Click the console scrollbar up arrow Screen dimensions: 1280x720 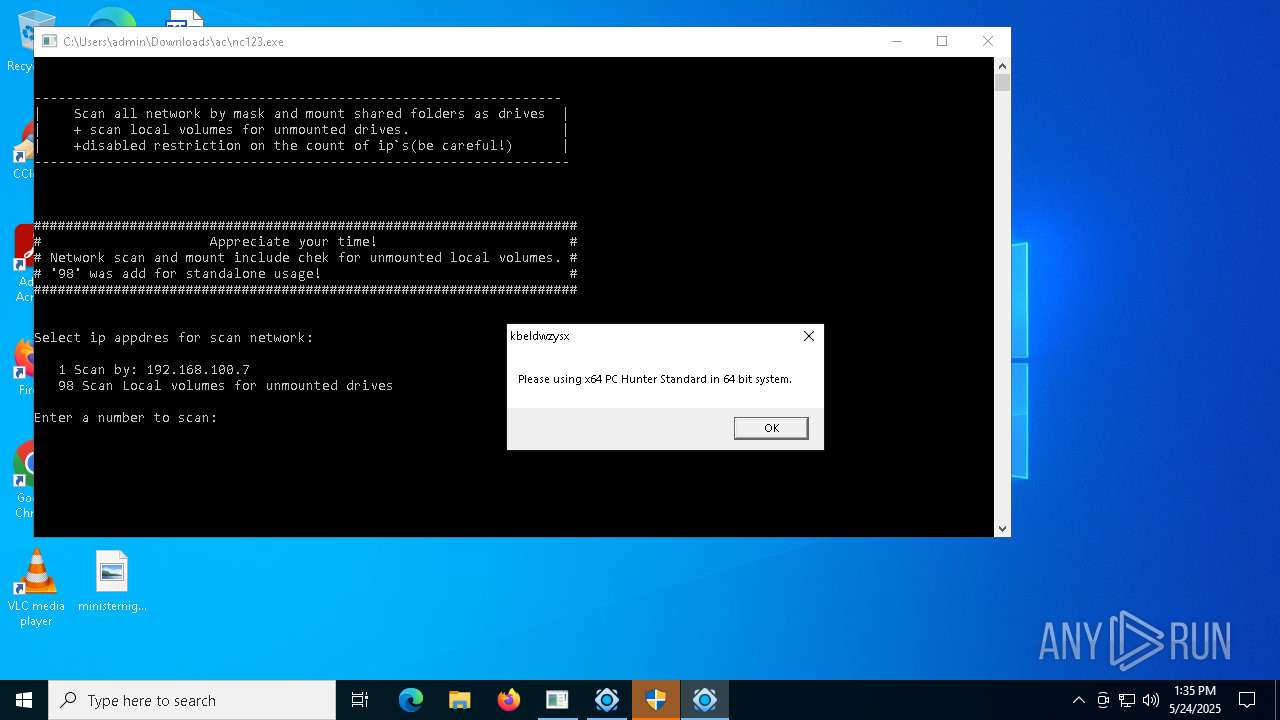[1002, 65]
